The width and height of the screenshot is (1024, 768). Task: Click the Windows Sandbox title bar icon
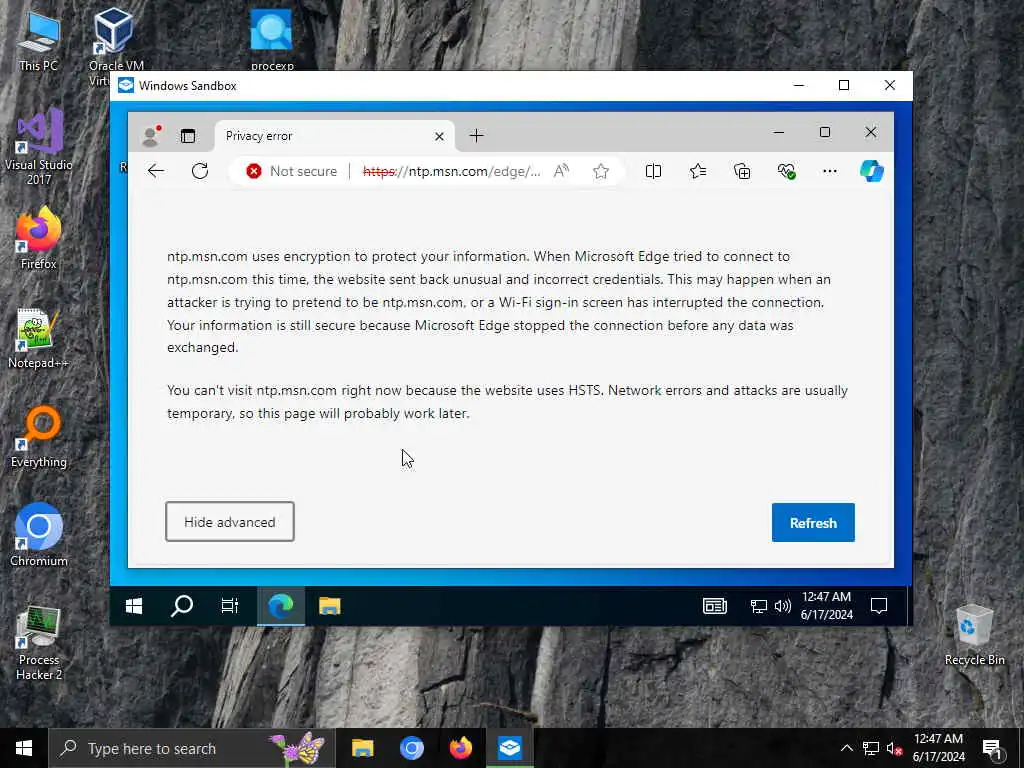click(x=126, y=86)
